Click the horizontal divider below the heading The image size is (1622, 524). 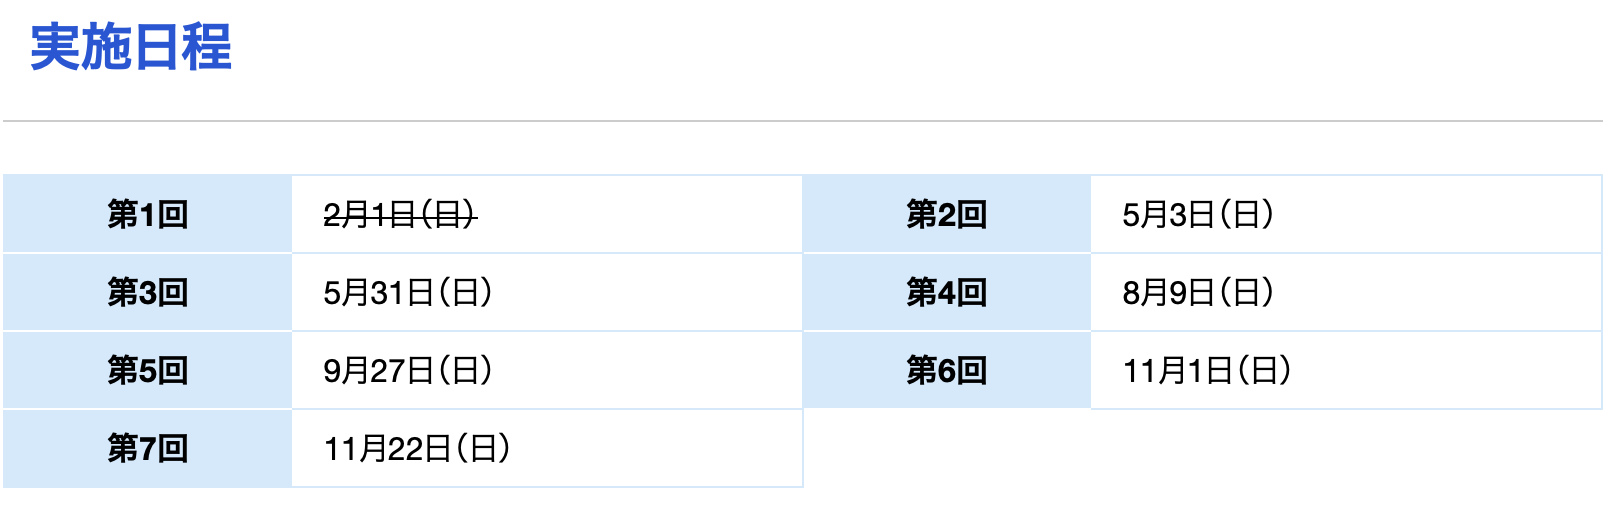pos(802,121)
